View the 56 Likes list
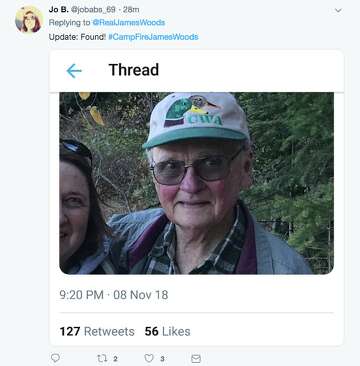 [x=167, y=331]
